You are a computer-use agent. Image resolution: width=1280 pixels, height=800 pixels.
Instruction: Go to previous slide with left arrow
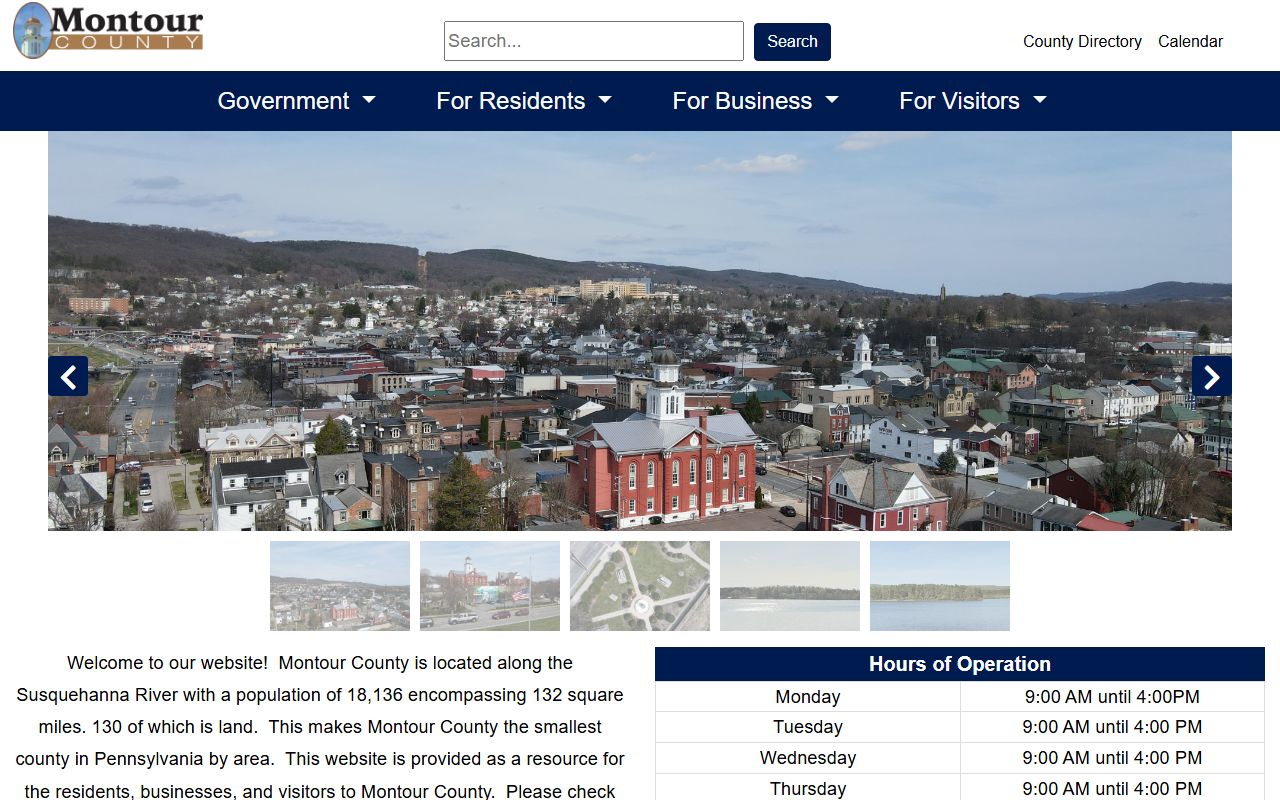coord(68,376)
